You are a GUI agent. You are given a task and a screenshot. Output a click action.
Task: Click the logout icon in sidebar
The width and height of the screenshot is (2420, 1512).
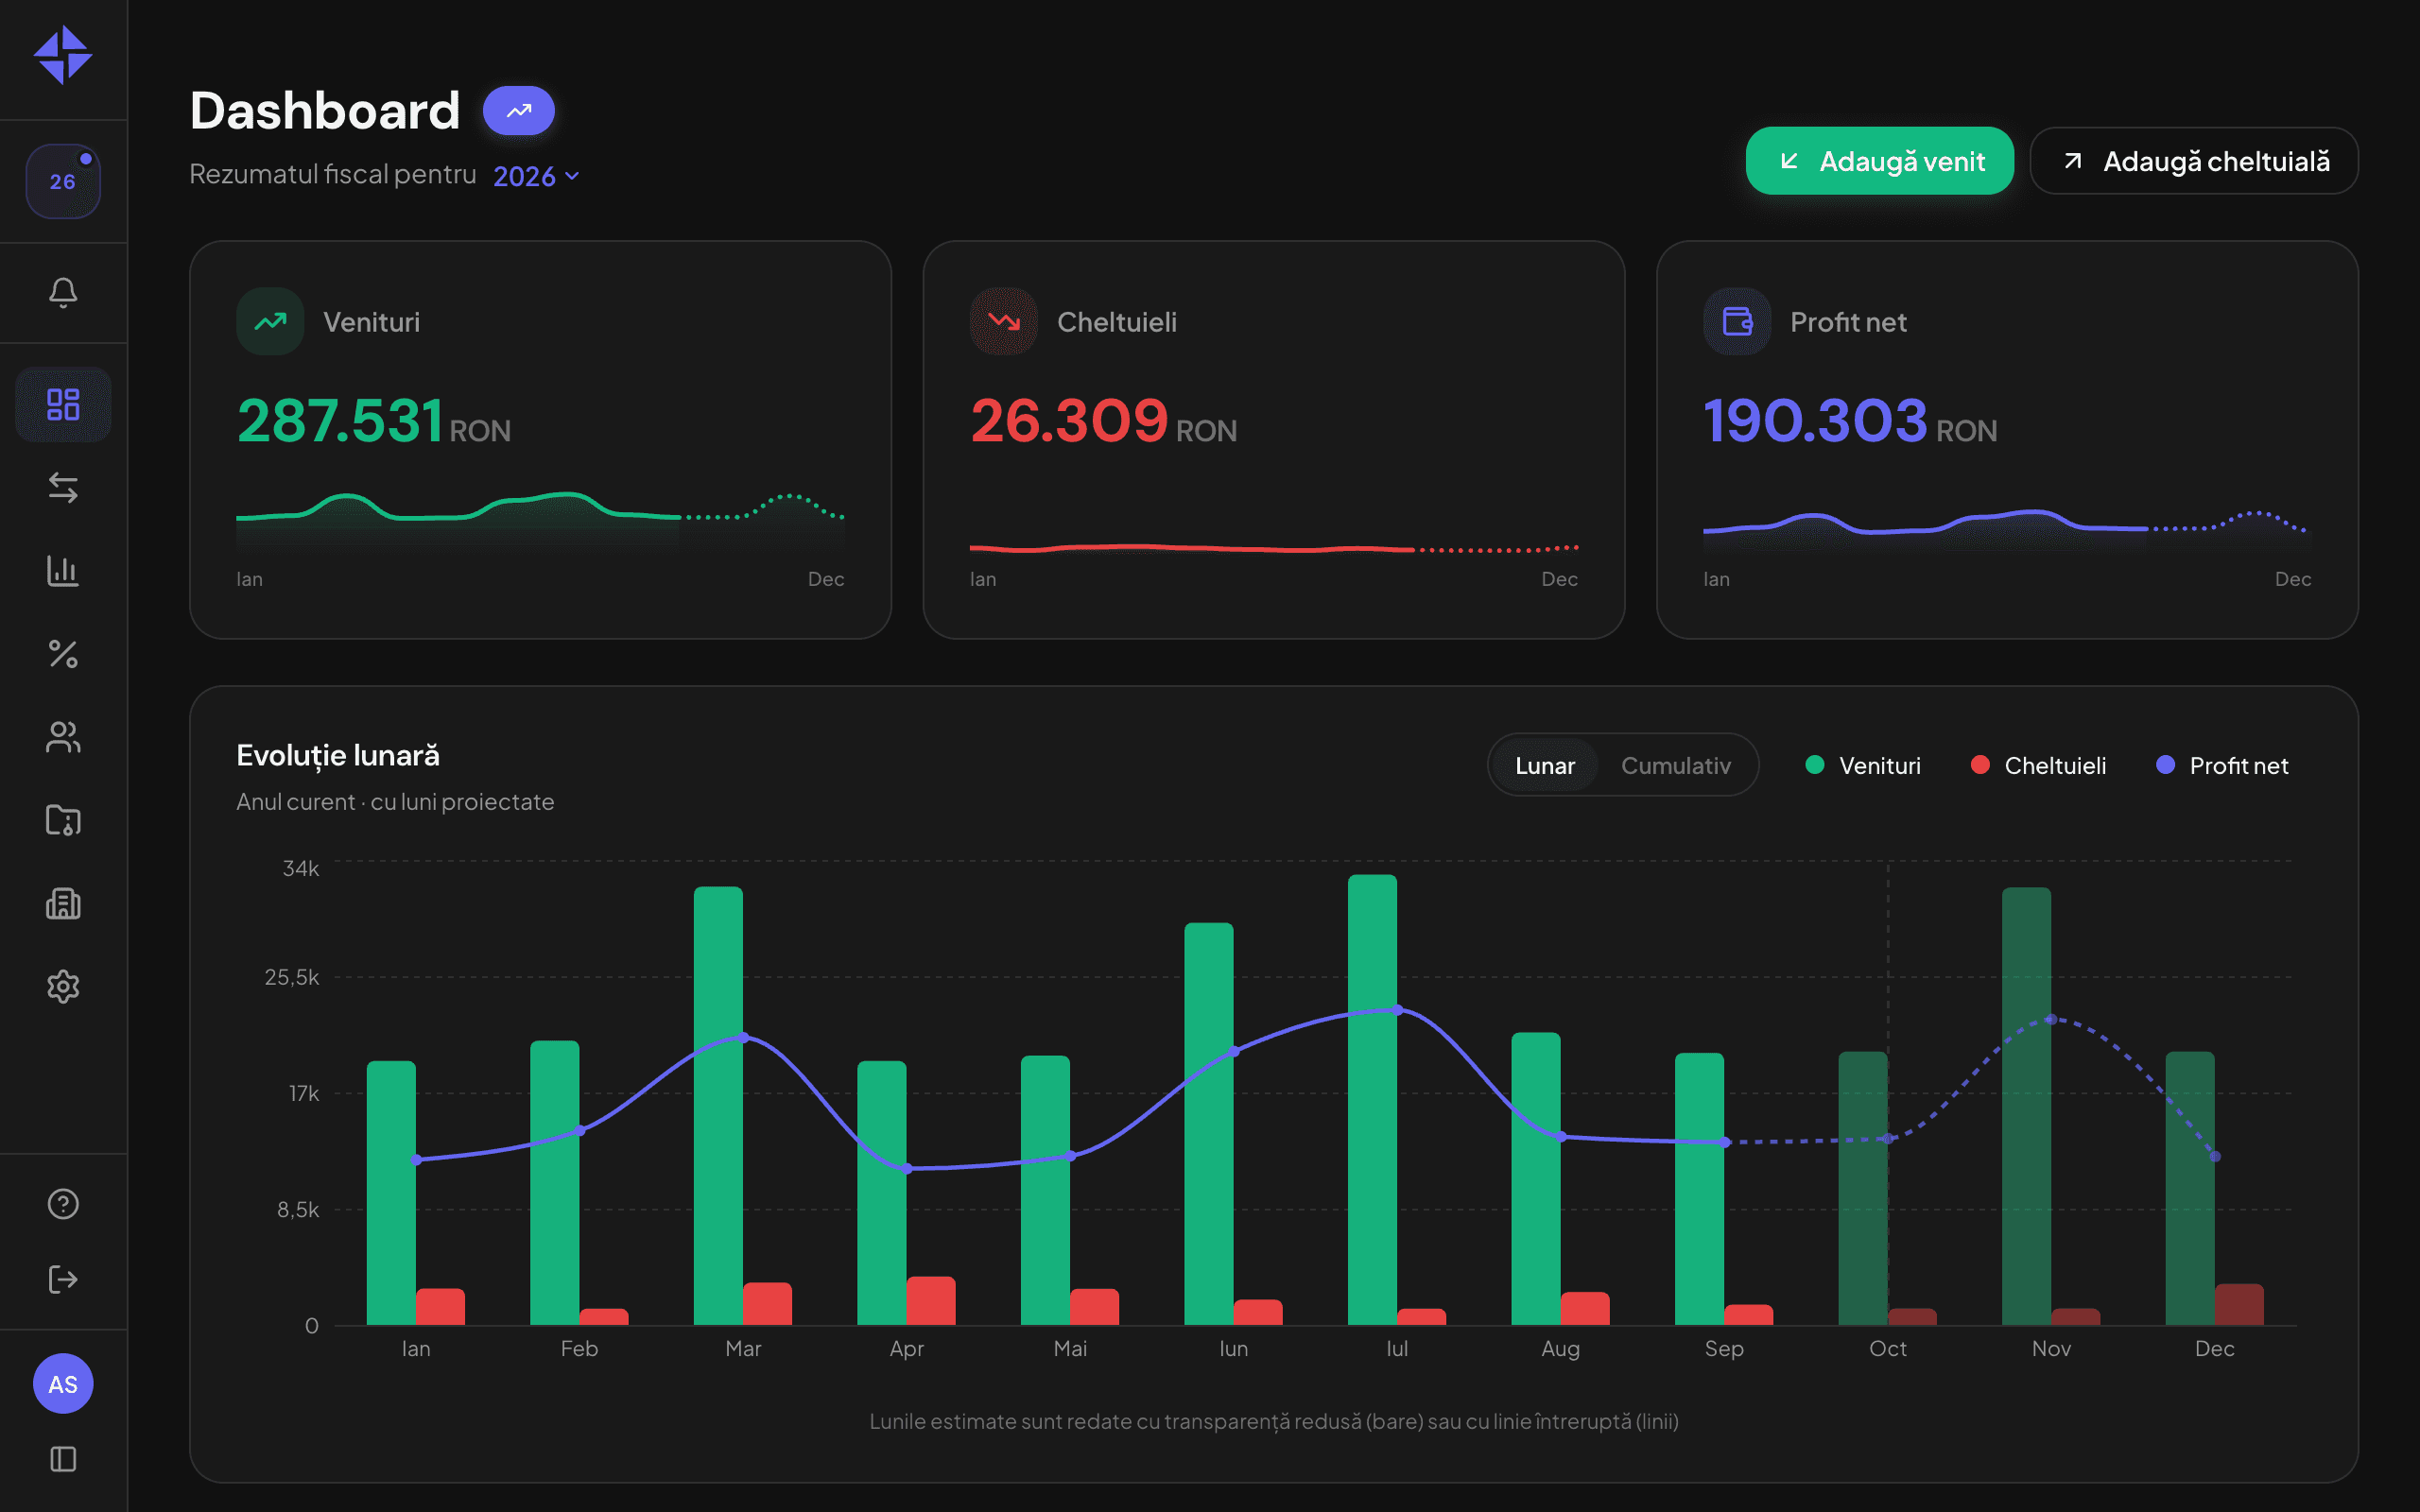(63, 1279)
